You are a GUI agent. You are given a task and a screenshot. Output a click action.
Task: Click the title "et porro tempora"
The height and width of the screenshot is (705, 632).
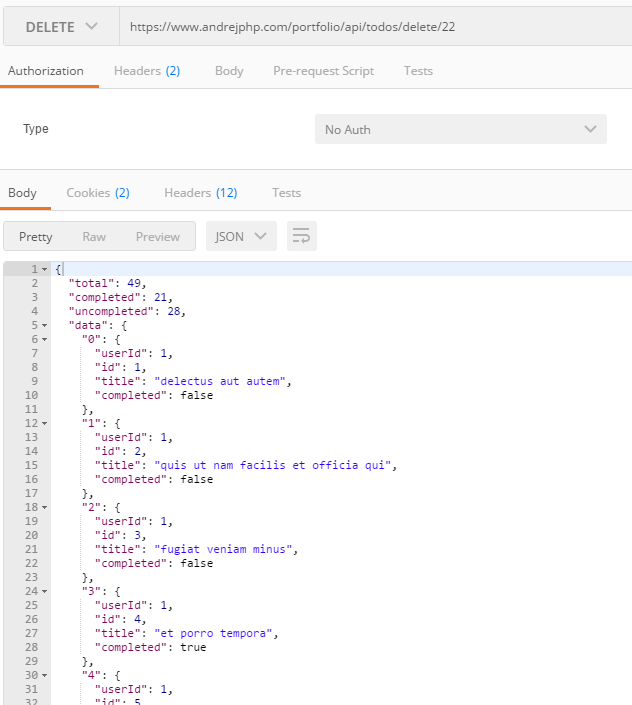point(214,634)
